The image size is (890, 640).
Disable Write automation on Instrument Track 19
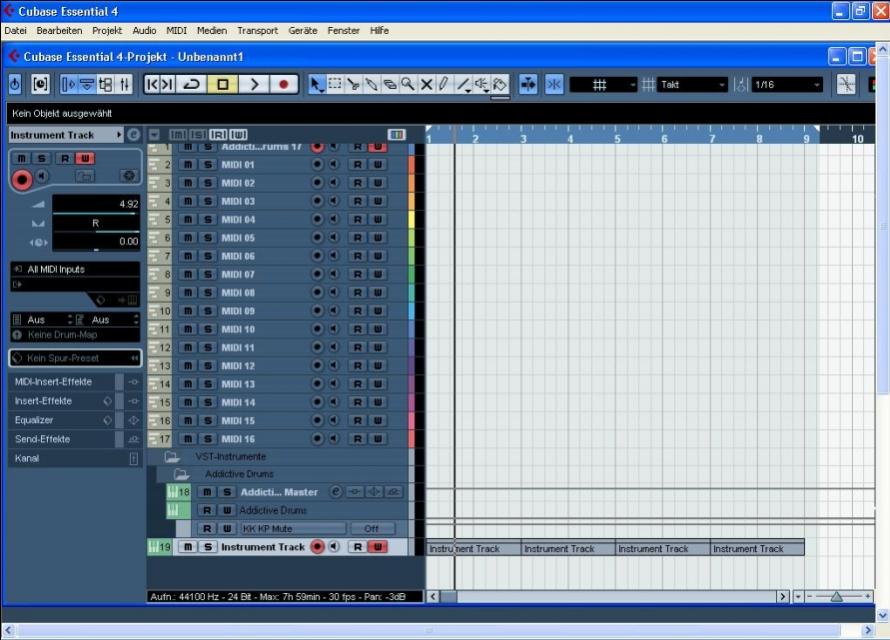click(377, 547)
